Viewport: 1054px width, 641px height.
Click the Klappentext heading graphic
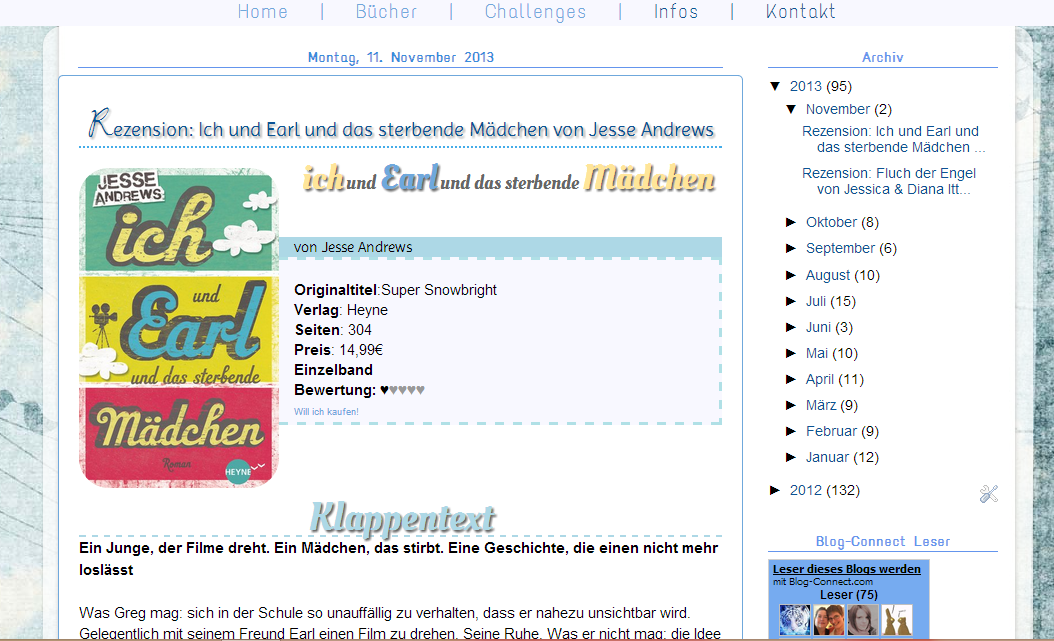(x=402, y=518)
